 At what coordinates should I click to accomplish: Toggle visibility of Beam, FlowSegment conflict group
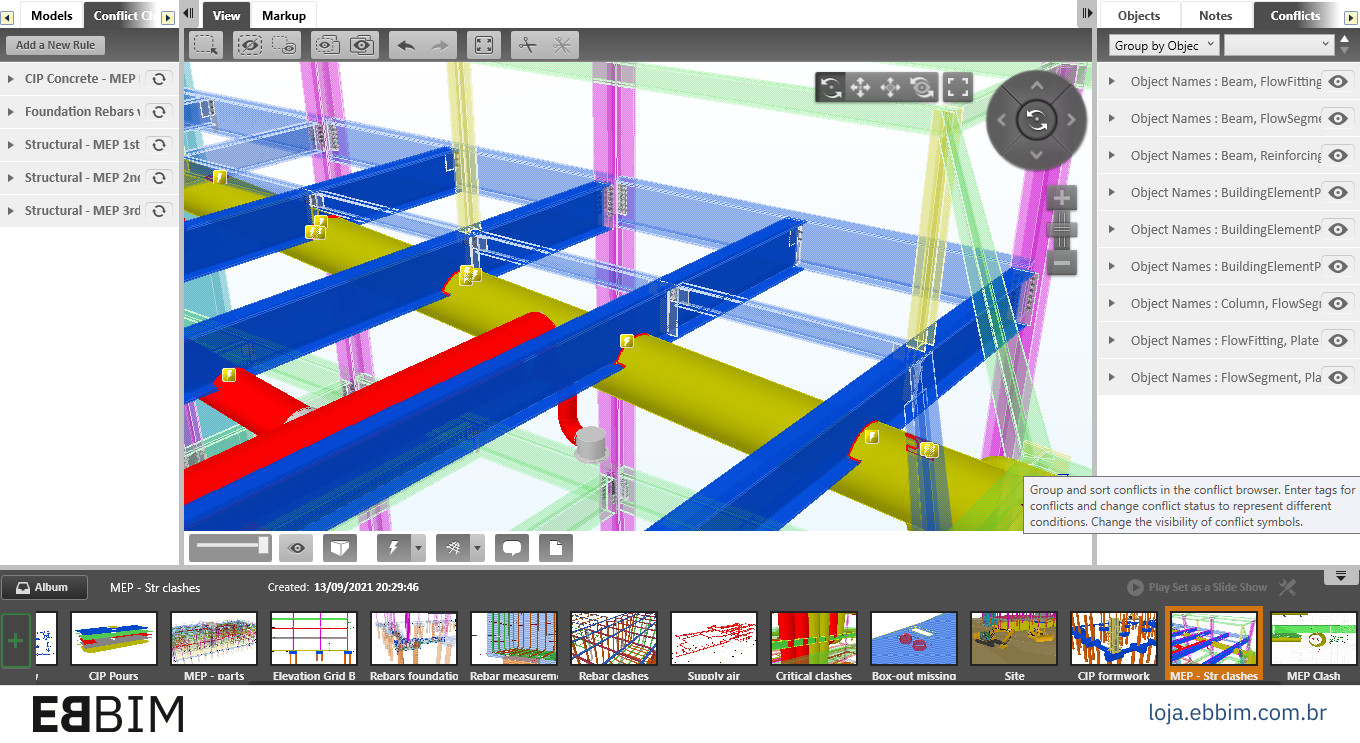click(1339, 119)
